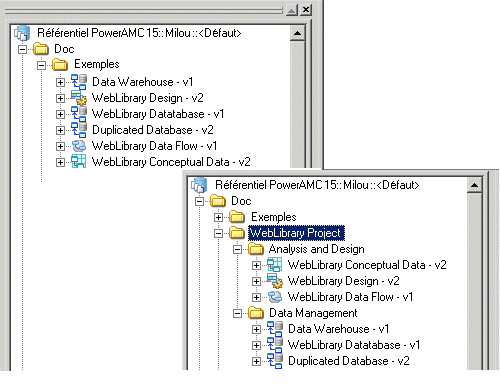Select the 'Data Management' folder label
Screen dimensions: 500x387
tap(313, 313)
